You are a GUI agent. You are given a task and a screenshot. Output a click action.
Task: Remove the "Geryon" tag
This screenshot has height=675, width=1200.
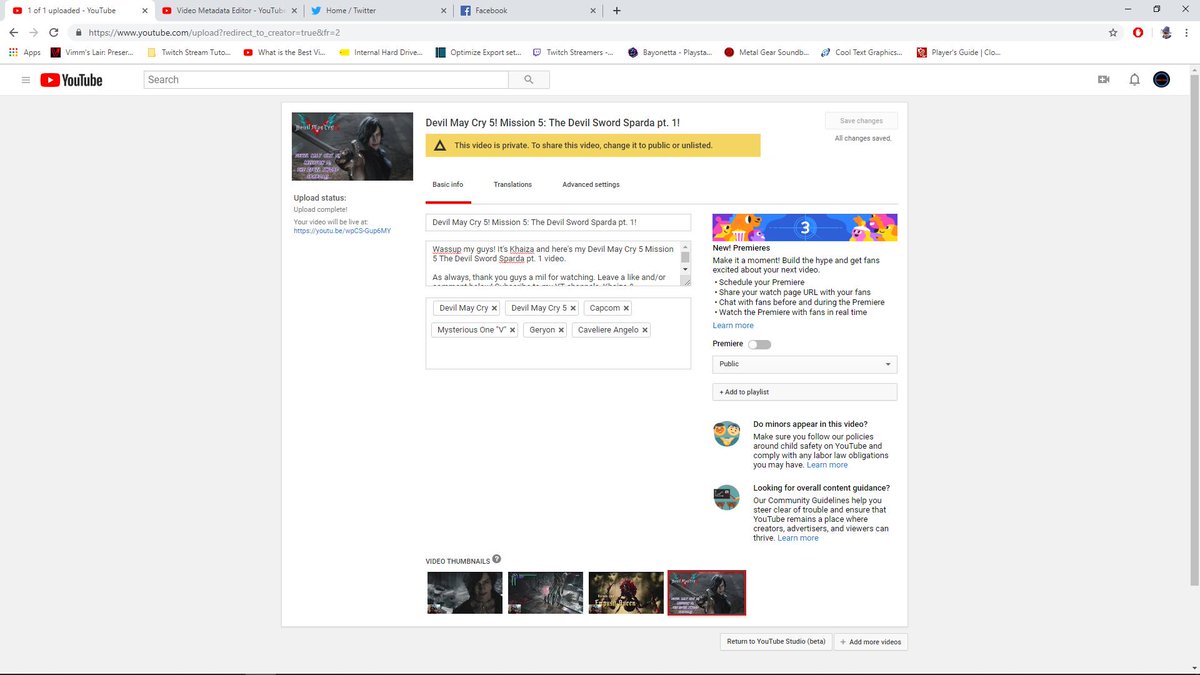pyautogui.click(x=561, y=330)
